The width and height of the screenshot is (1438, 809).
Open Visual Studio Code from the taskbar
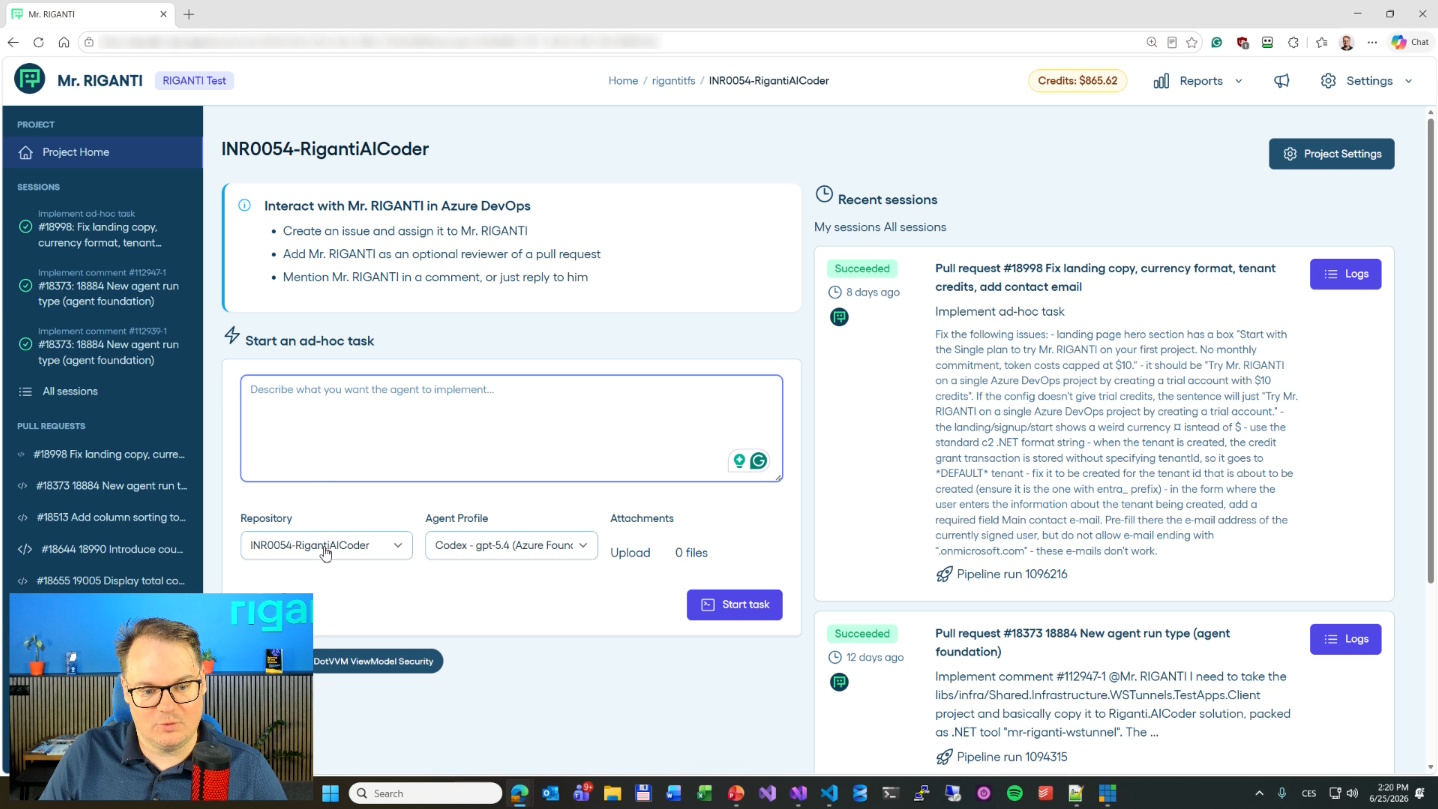click(x=829, y=793)
